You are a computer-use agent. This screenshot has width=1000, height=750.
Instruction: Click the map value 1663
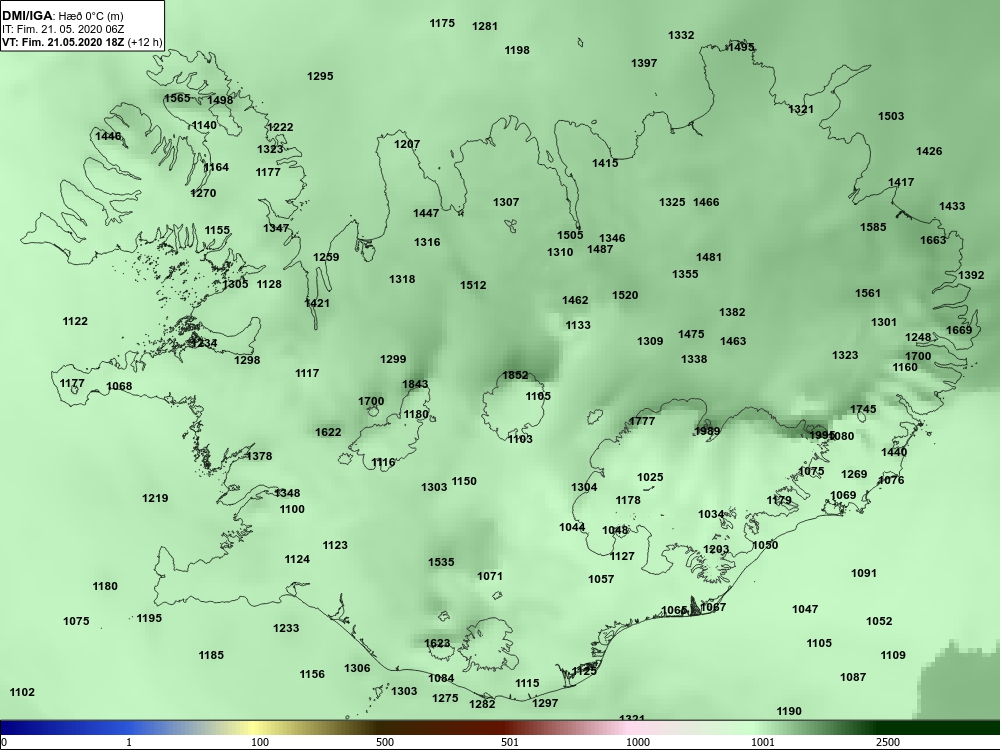(x=933, y=240)
